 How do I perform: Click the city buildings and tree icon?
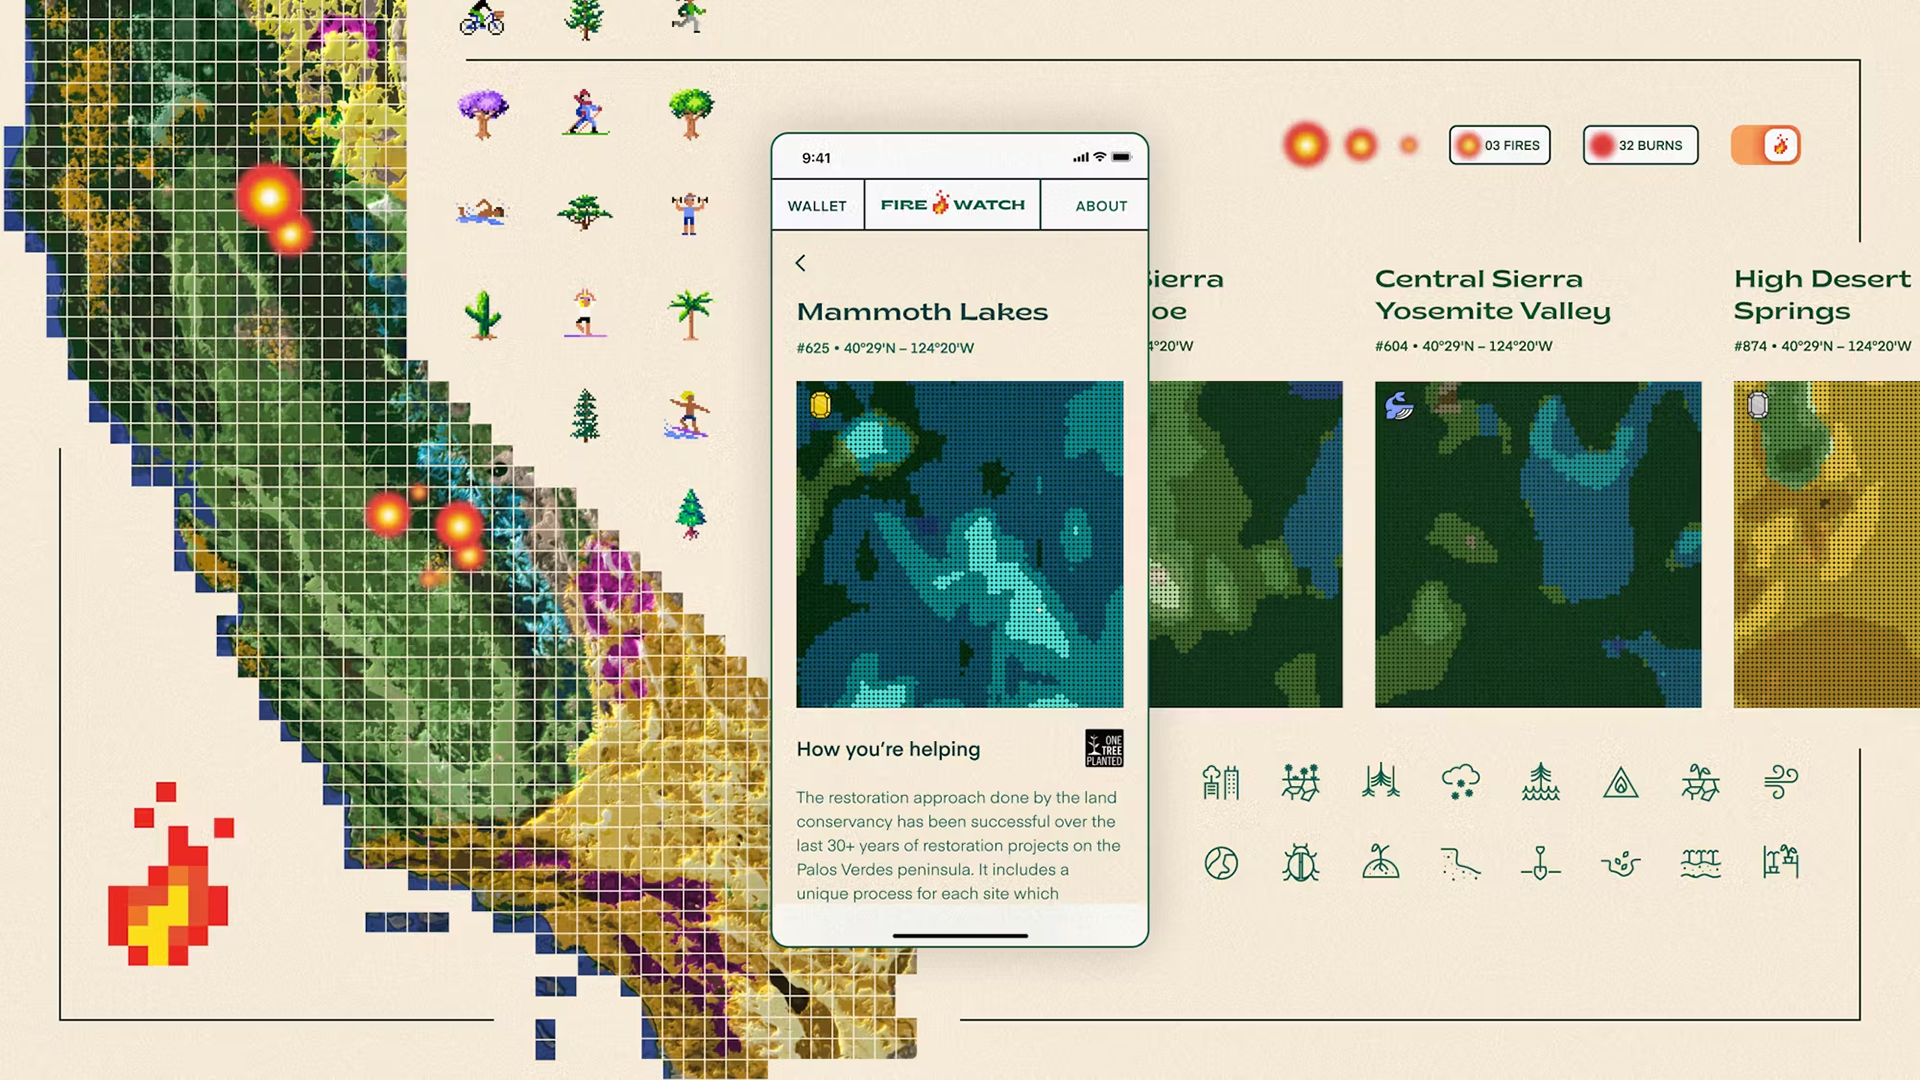[x=1221, y=781]
